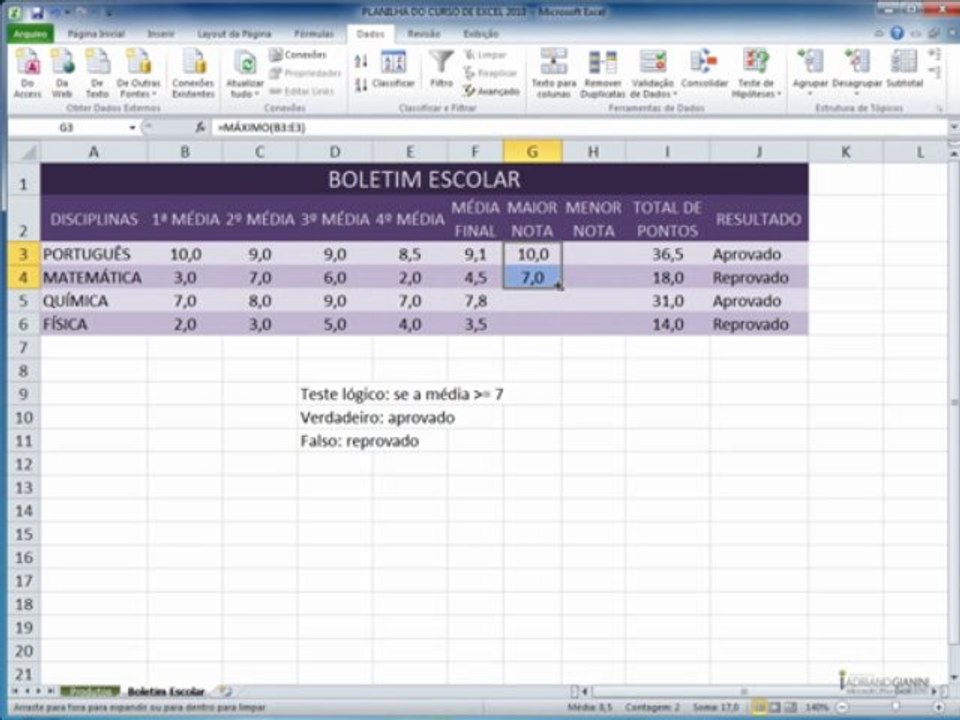Switch to Exibição tab
960x720 pixels.
pos(481,34)
